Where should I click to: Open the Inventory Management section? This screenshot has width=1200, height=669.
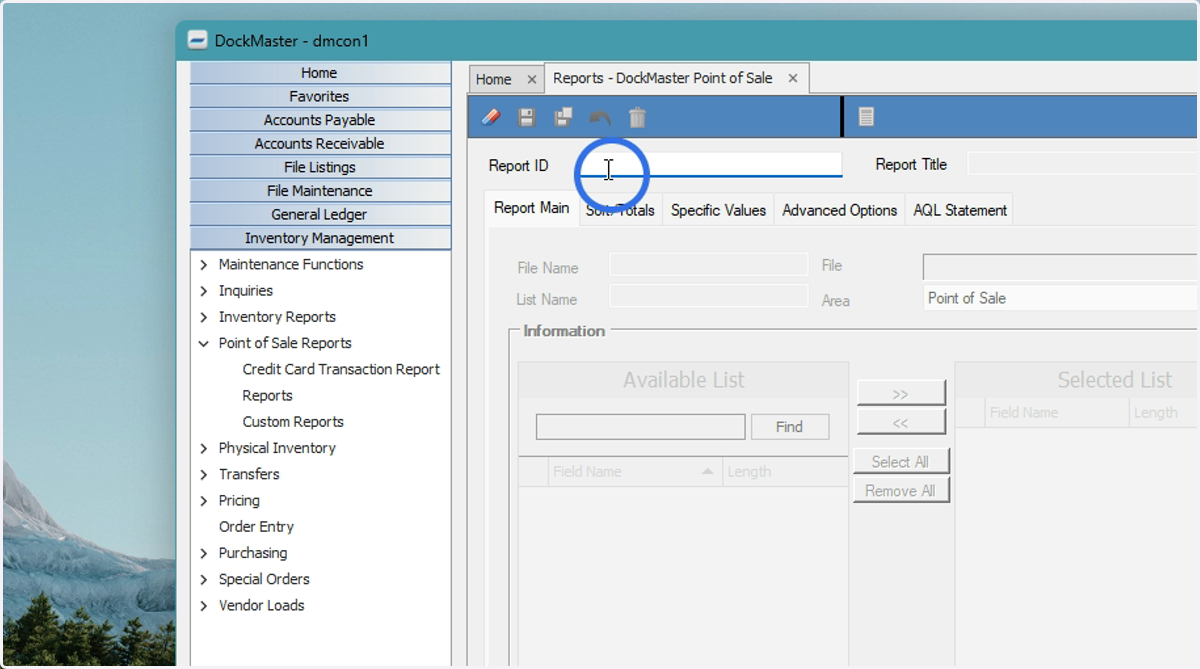point(319,238)
